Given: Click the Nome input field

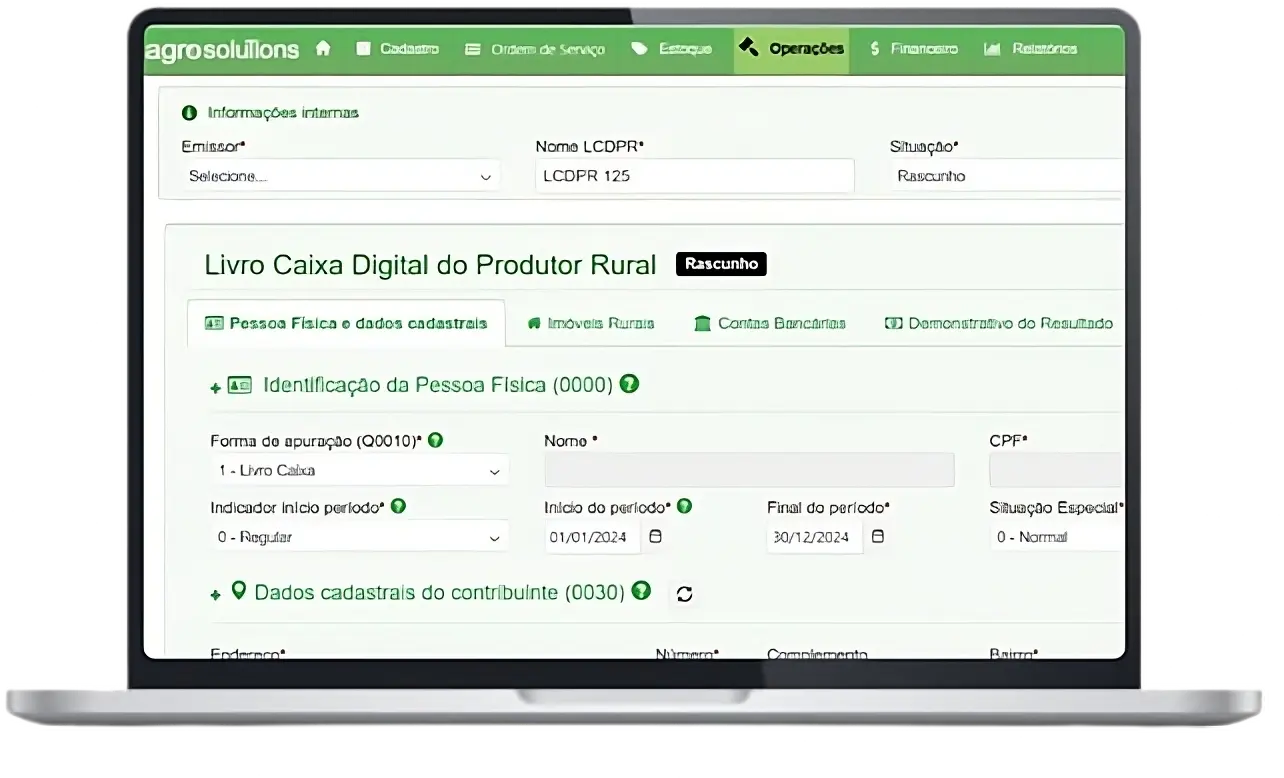Looking at the screenshot, I should pyautogui.click(x=749, y=469).
